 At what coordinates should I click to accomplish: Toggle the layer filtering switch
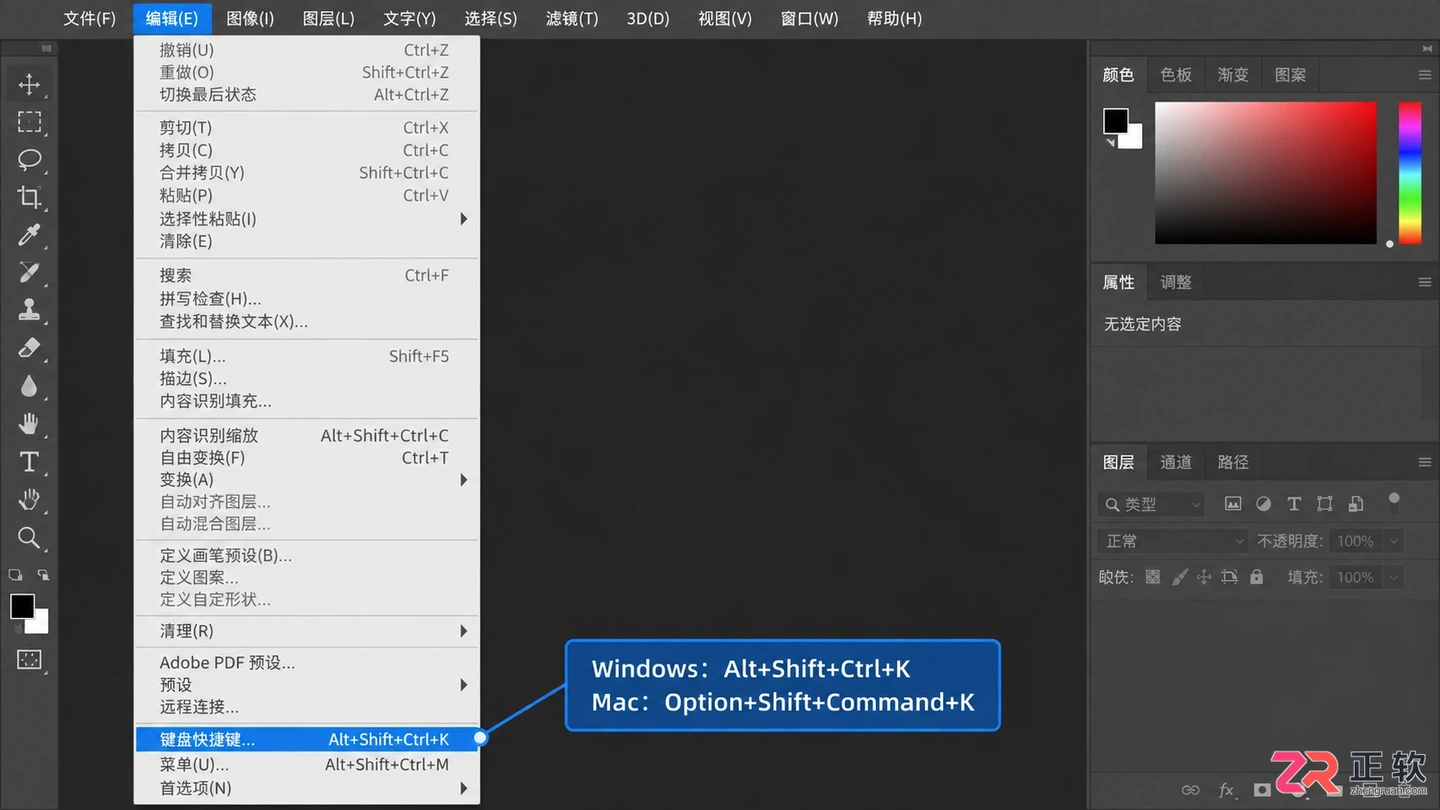point(1394,501)
